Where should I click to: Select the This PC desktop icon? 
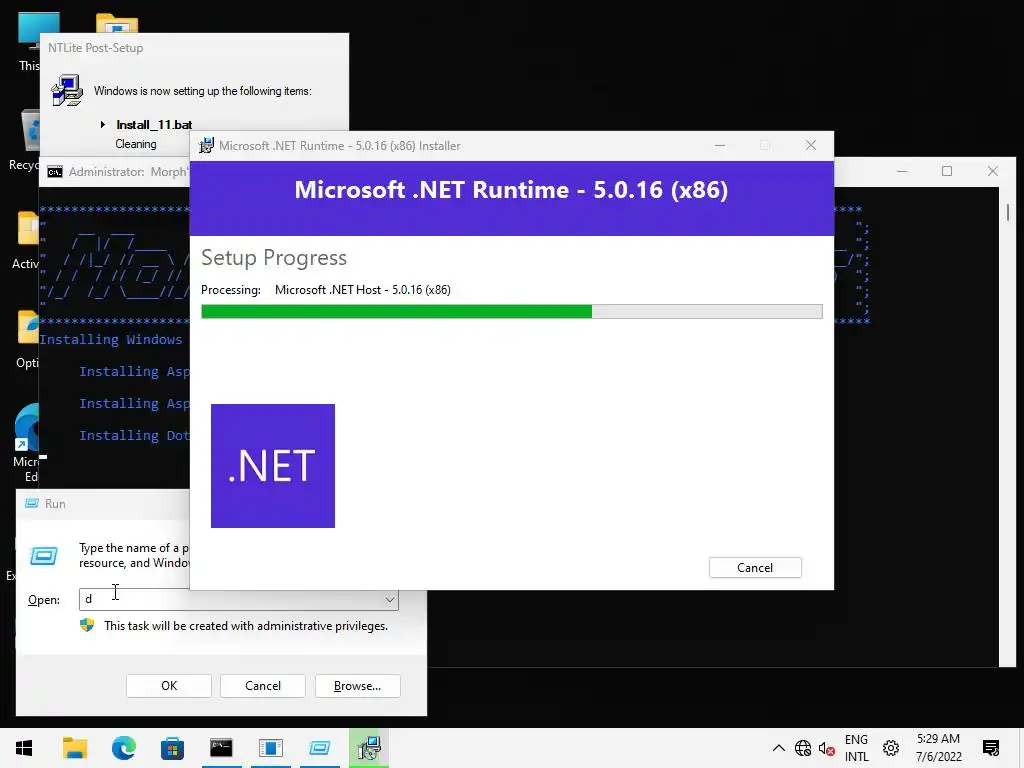tap(29, 42)
